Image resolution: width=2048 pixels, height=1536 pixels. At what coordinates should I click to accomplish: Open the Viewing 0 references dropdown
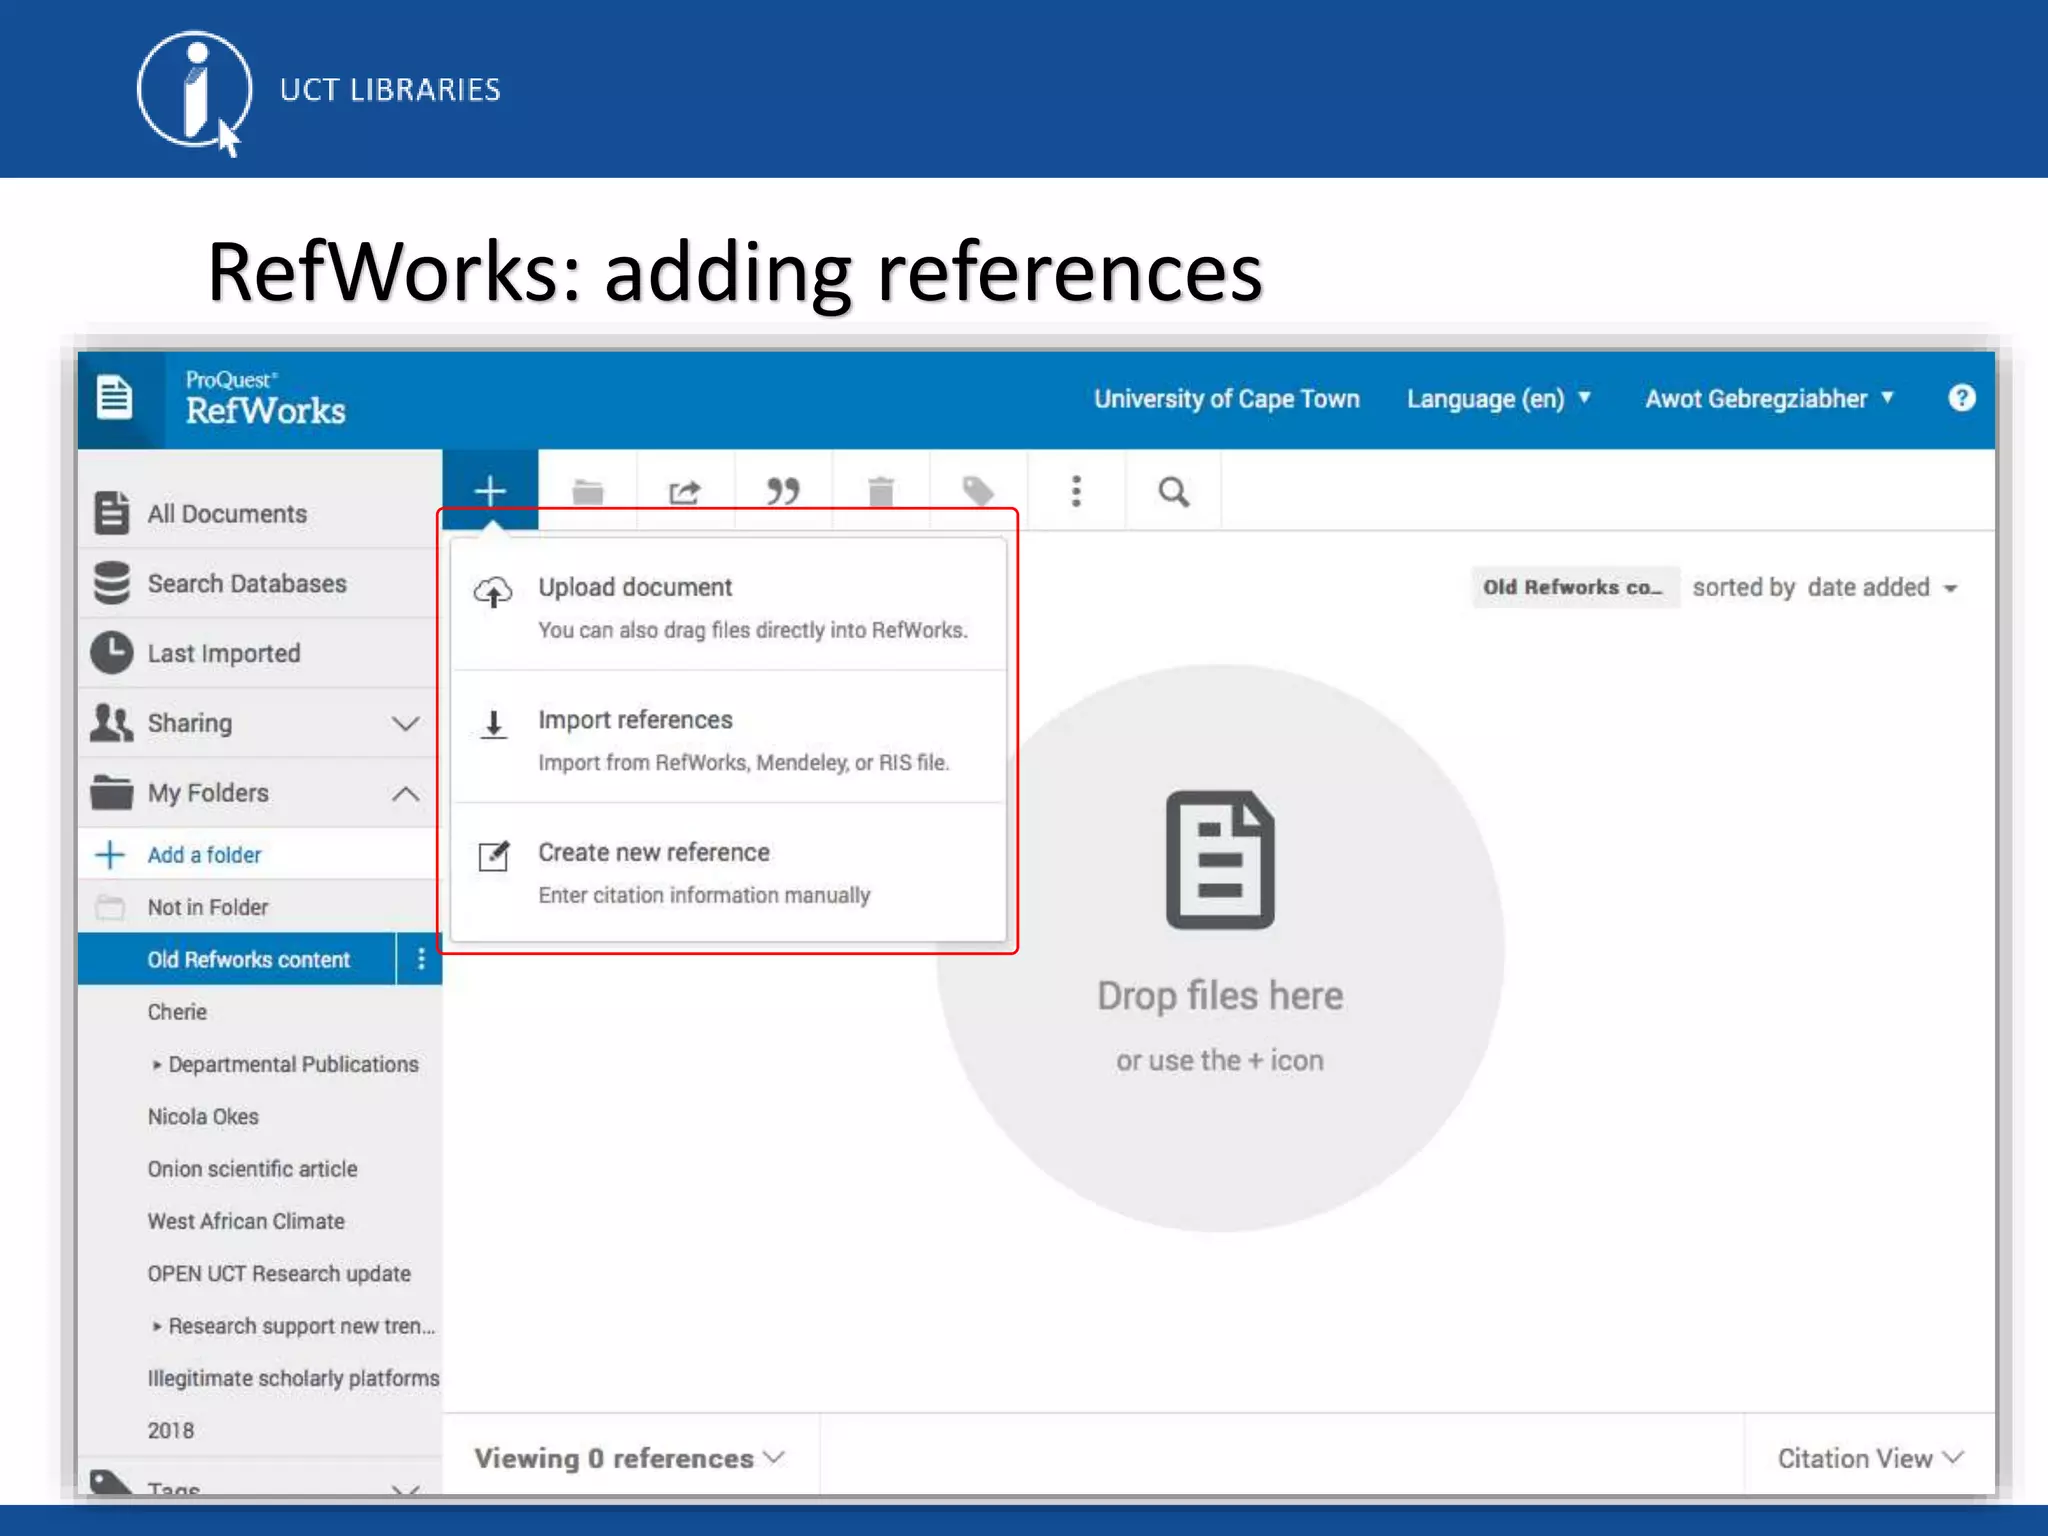630,1458
